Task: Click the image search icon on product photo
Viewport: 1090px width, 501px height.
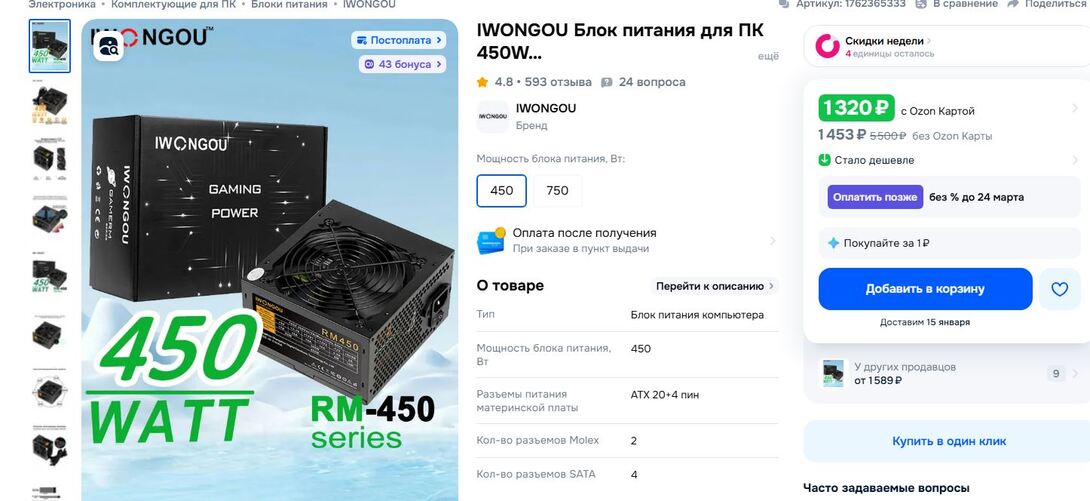Action: click(x=108, y=47)
